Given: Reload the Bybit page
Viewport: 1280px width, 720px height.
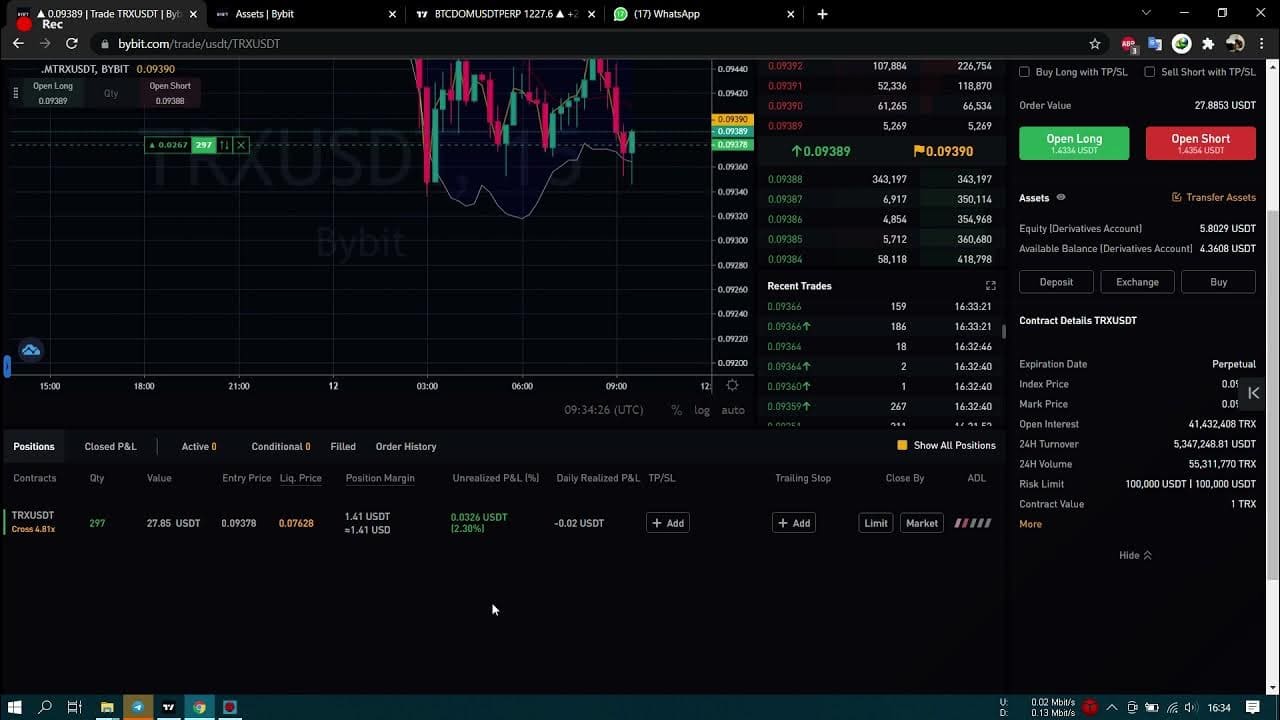Looking at the screenshot, I should point(72,44).
